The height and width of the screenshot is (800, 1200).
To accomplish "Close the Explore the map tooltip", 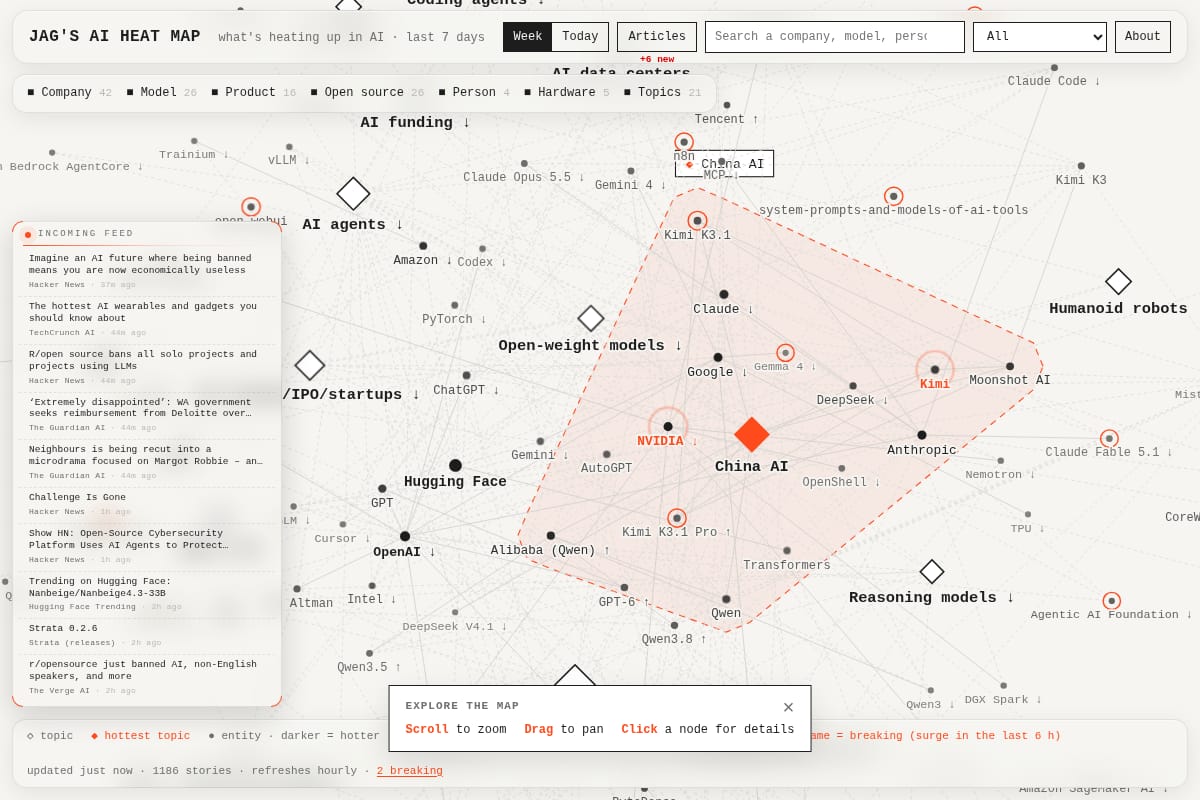I will click(788, 707).
